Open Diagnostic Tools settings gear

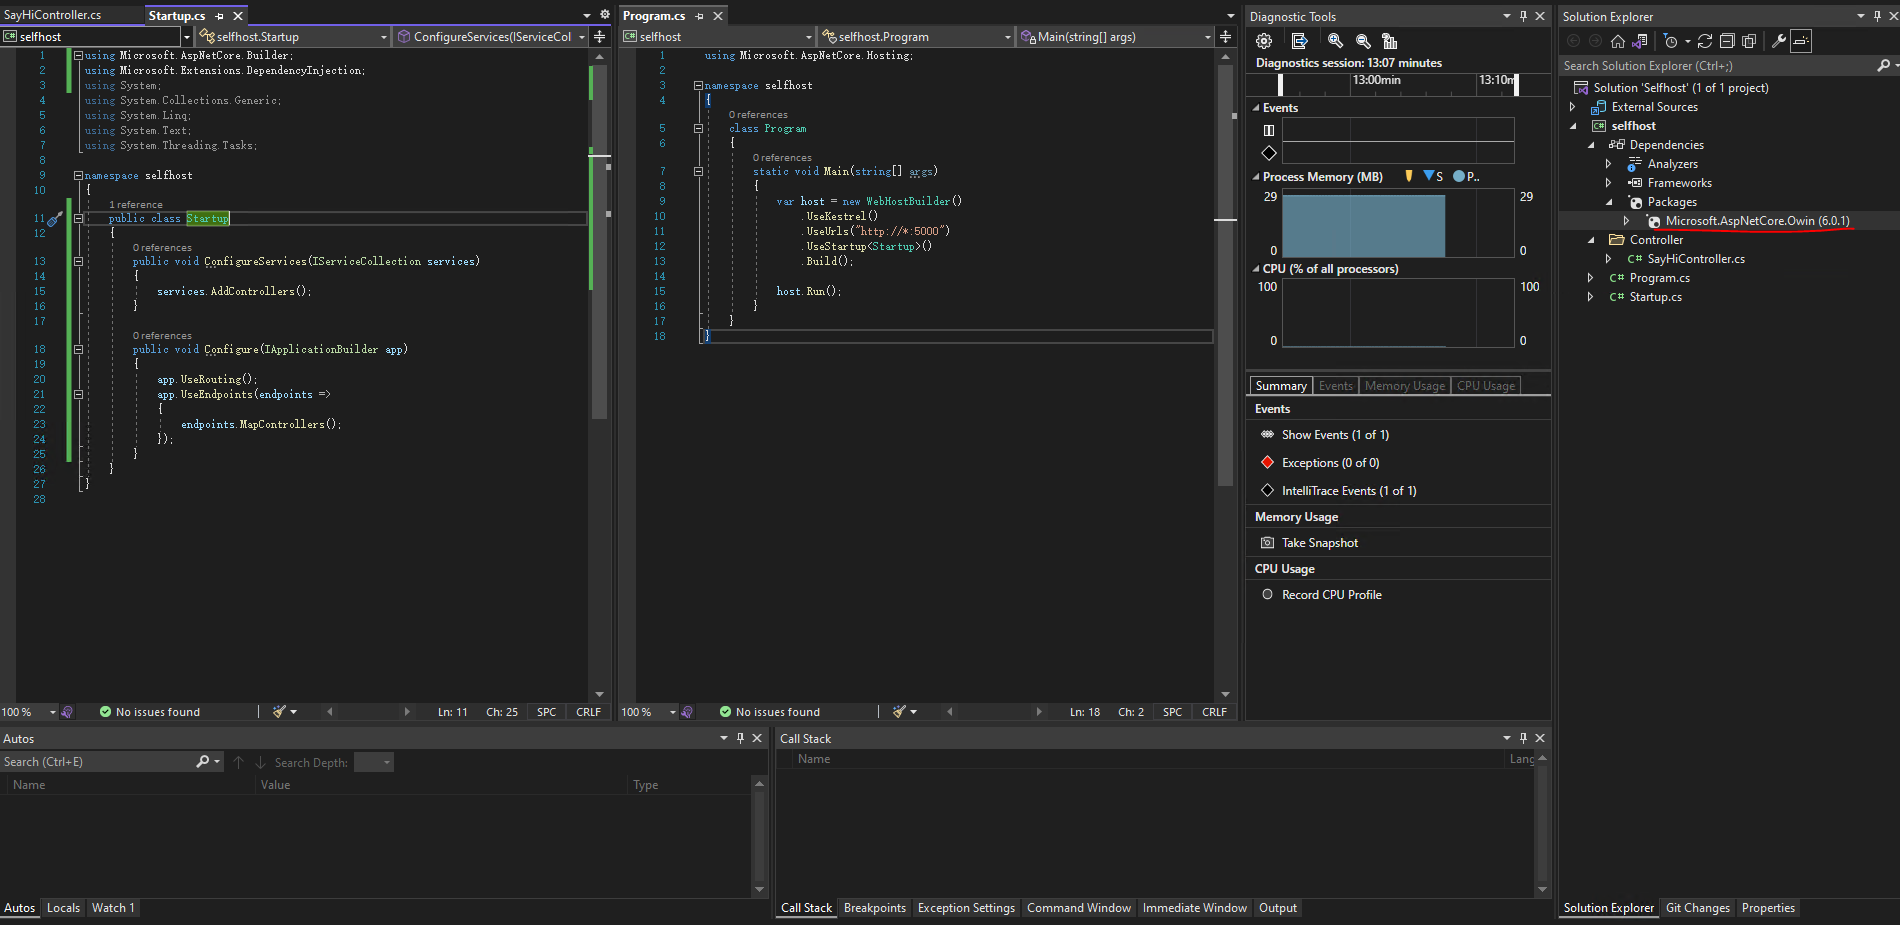pyautogui.click(x=1264, y=41)
